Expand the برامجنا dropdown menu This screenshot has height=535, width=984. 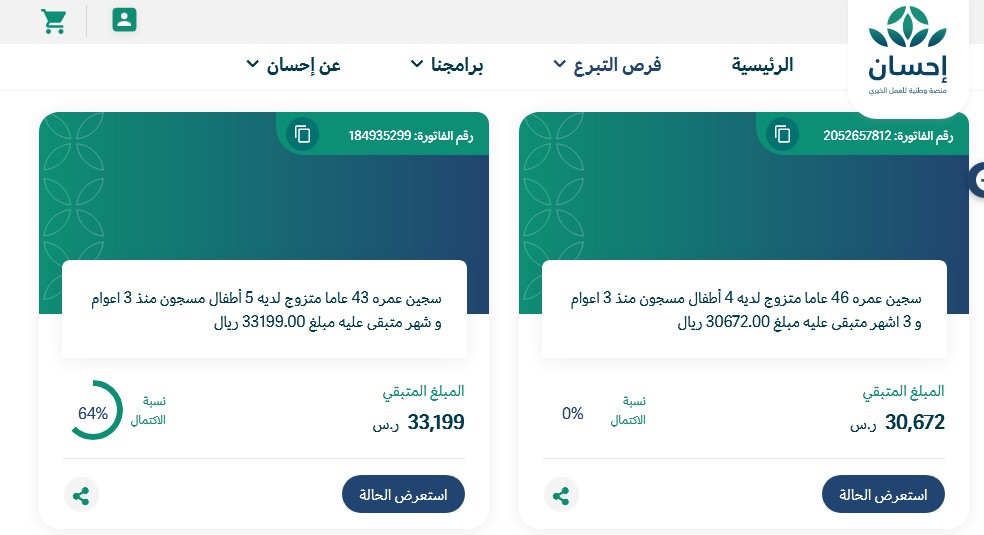(x=447, y=65)
